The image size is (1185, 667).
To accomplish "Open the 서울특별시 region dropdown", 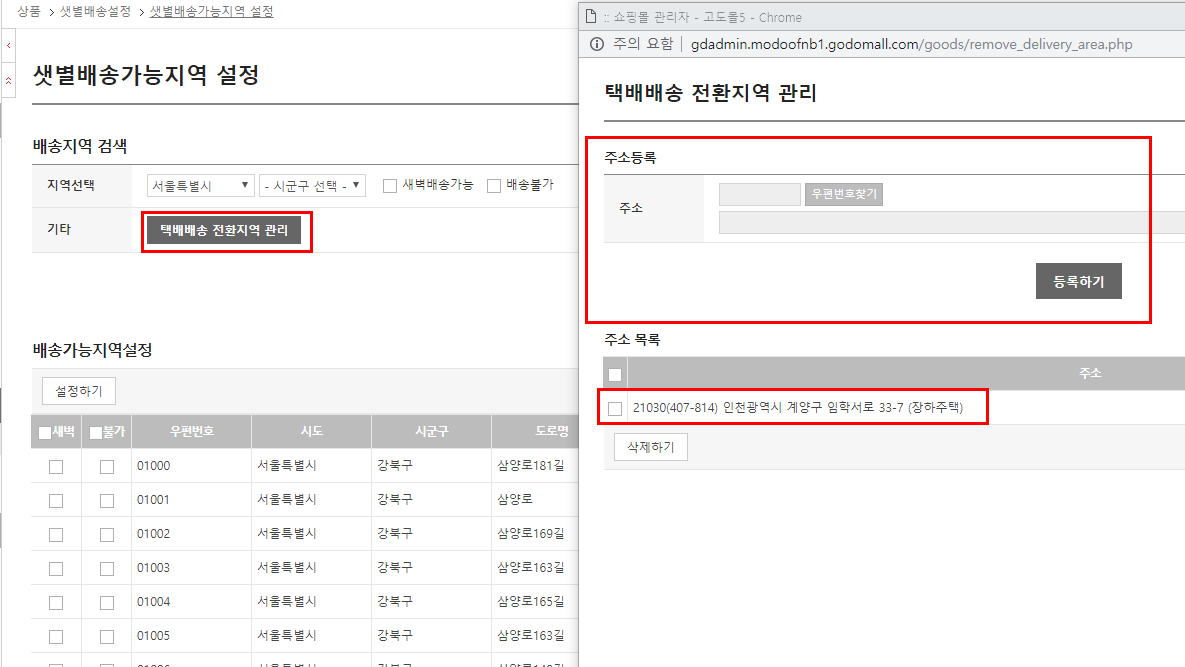I will pos(200,186).
